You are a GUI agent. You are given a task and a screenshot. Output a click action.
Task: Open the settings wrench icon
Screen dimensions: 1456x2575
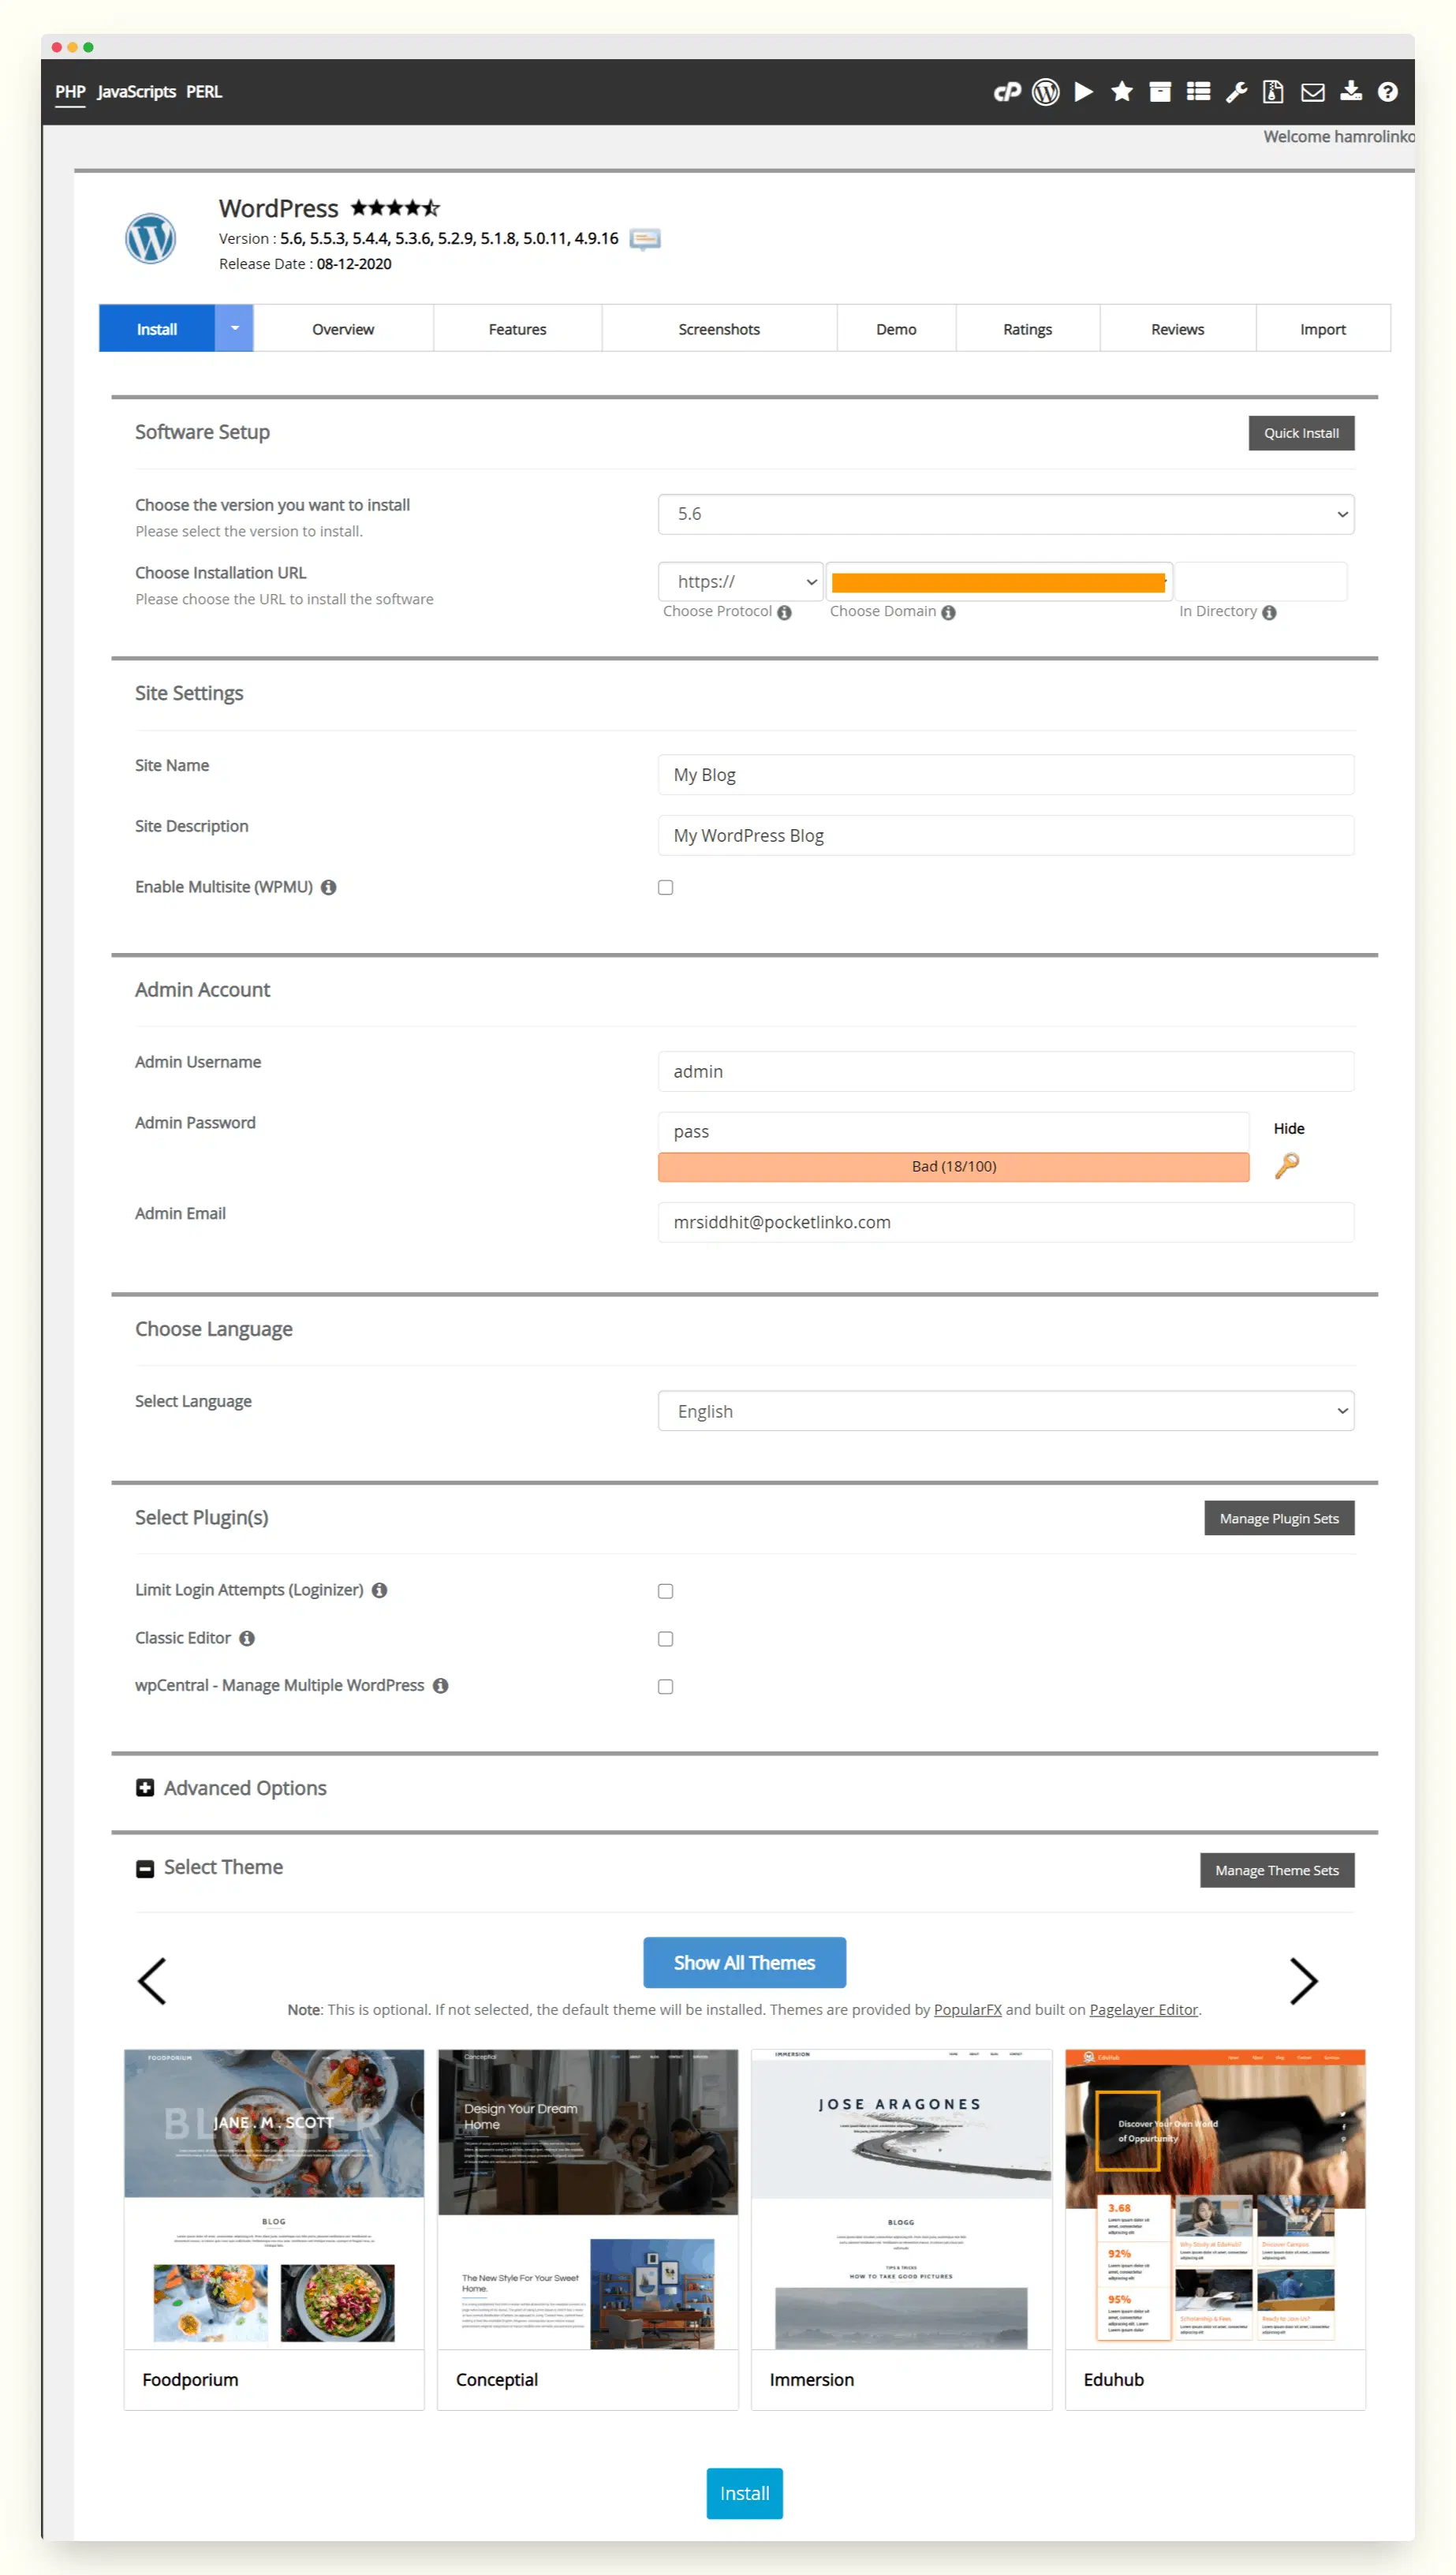1236,92
